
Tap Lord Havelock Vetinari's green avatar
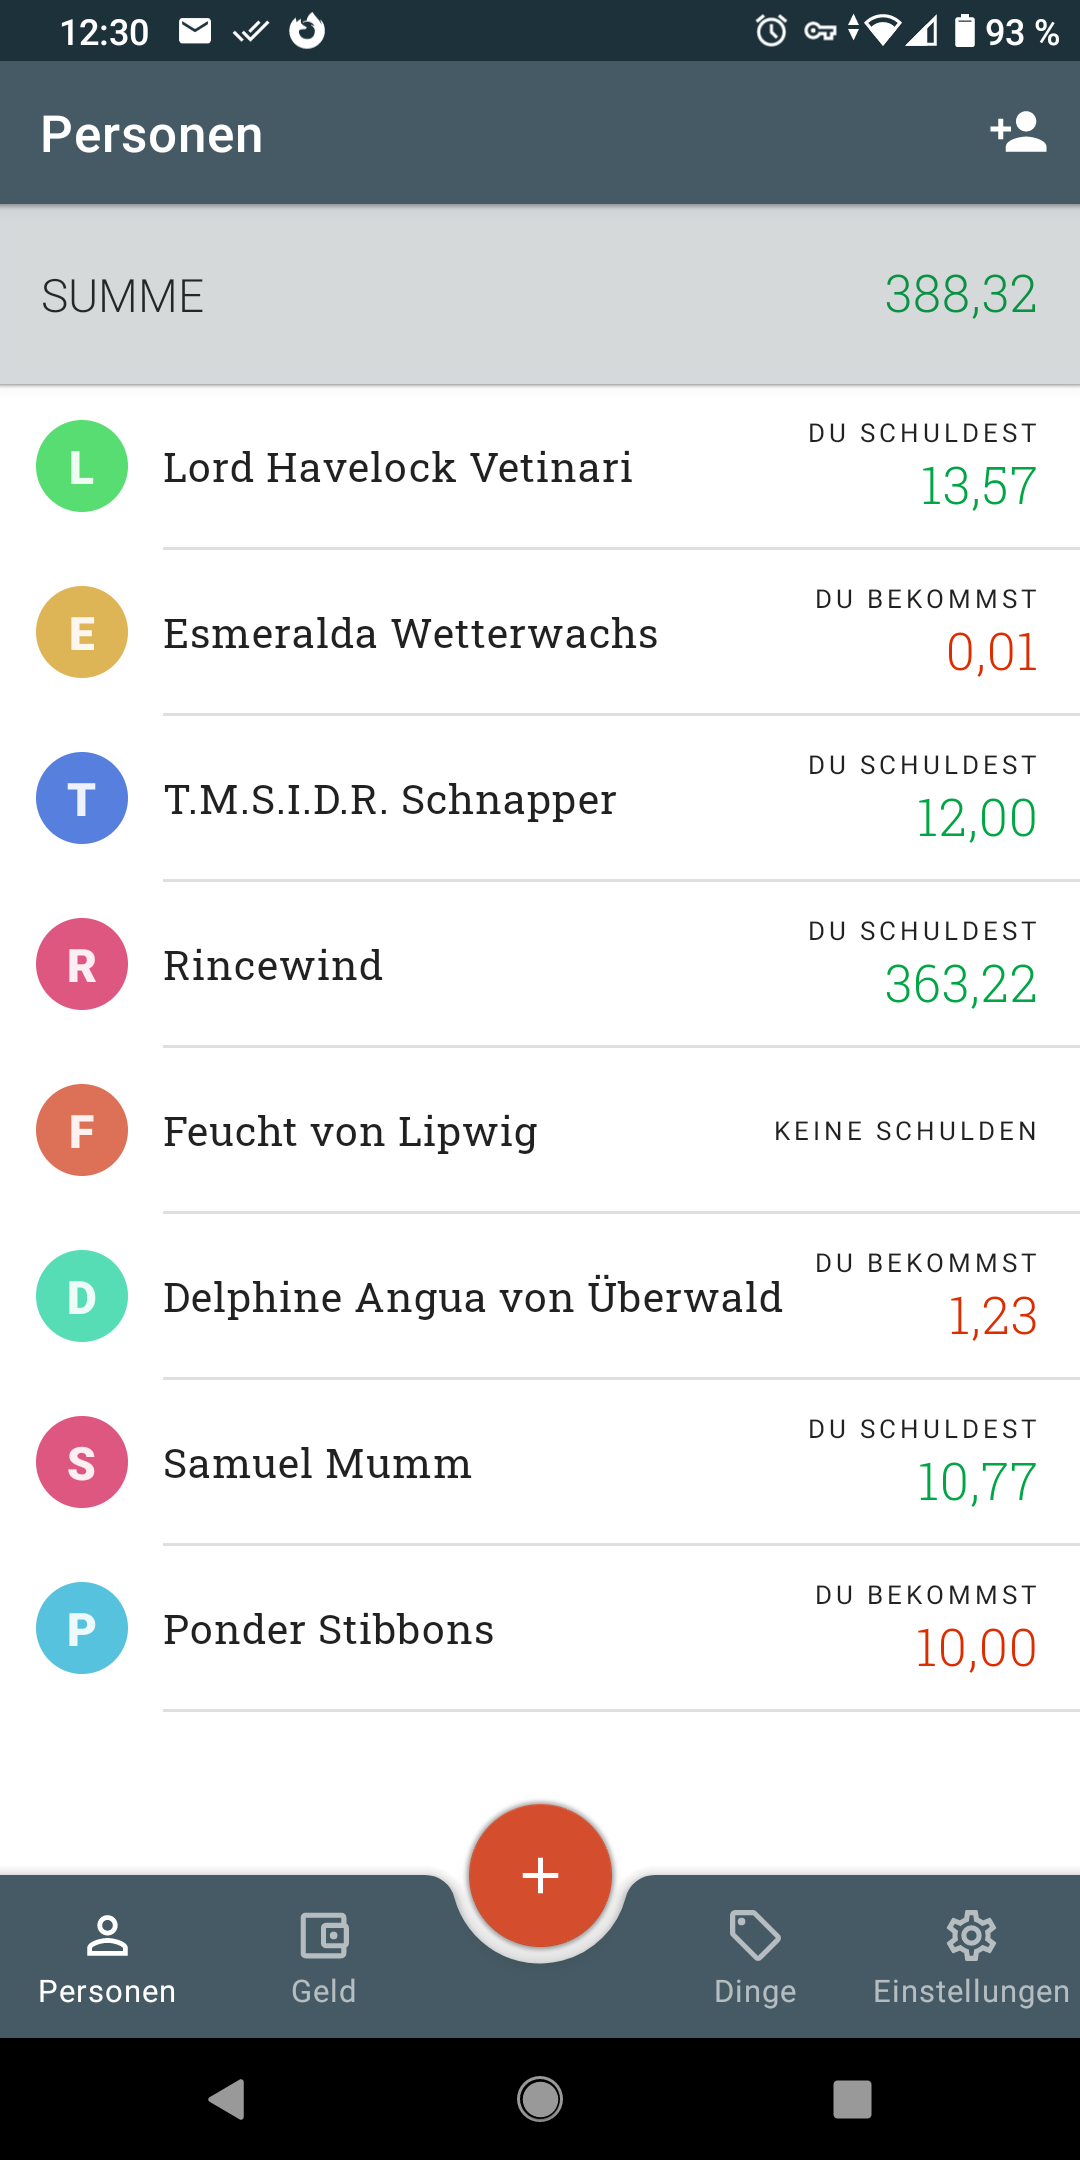[82, 466]
